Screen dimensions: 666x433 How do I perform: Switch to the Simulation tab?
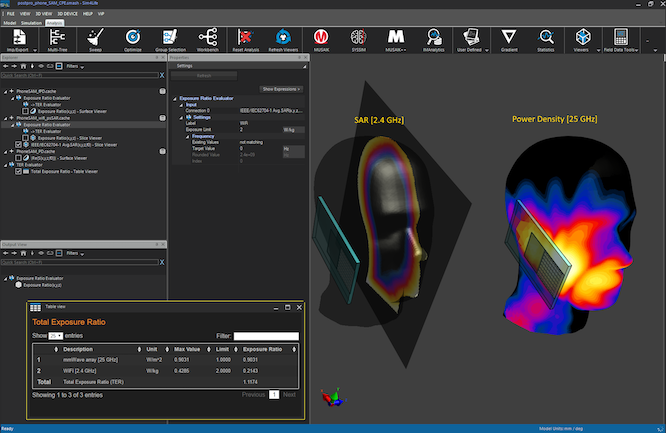[x=31, y=22]
